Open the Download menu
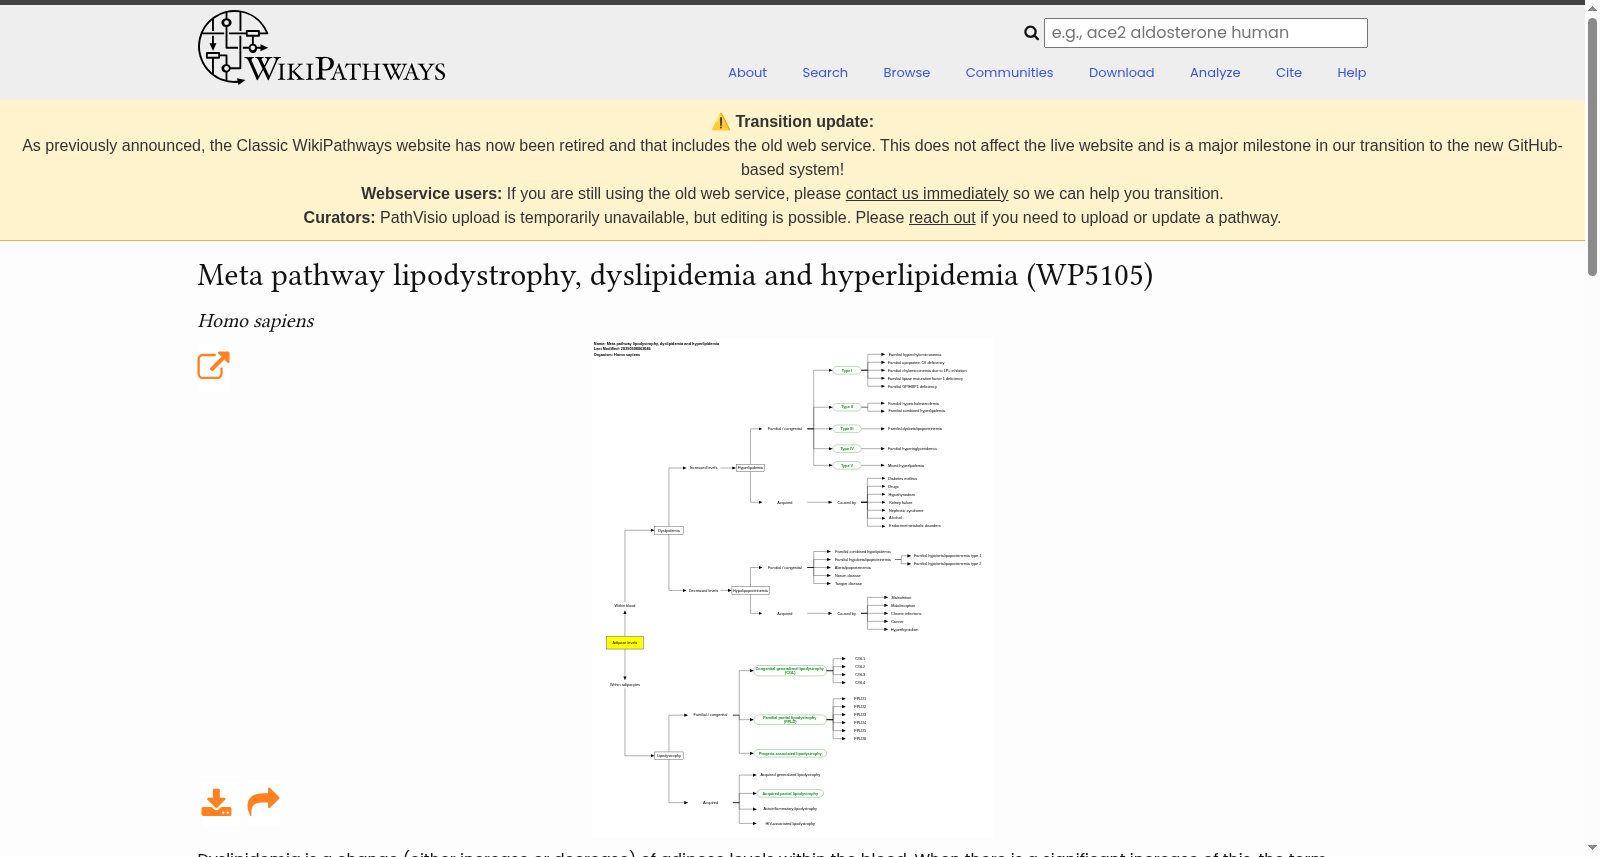Viewport: 1600px width, 857px height. pyautogui.click(x=1122, y=73)
